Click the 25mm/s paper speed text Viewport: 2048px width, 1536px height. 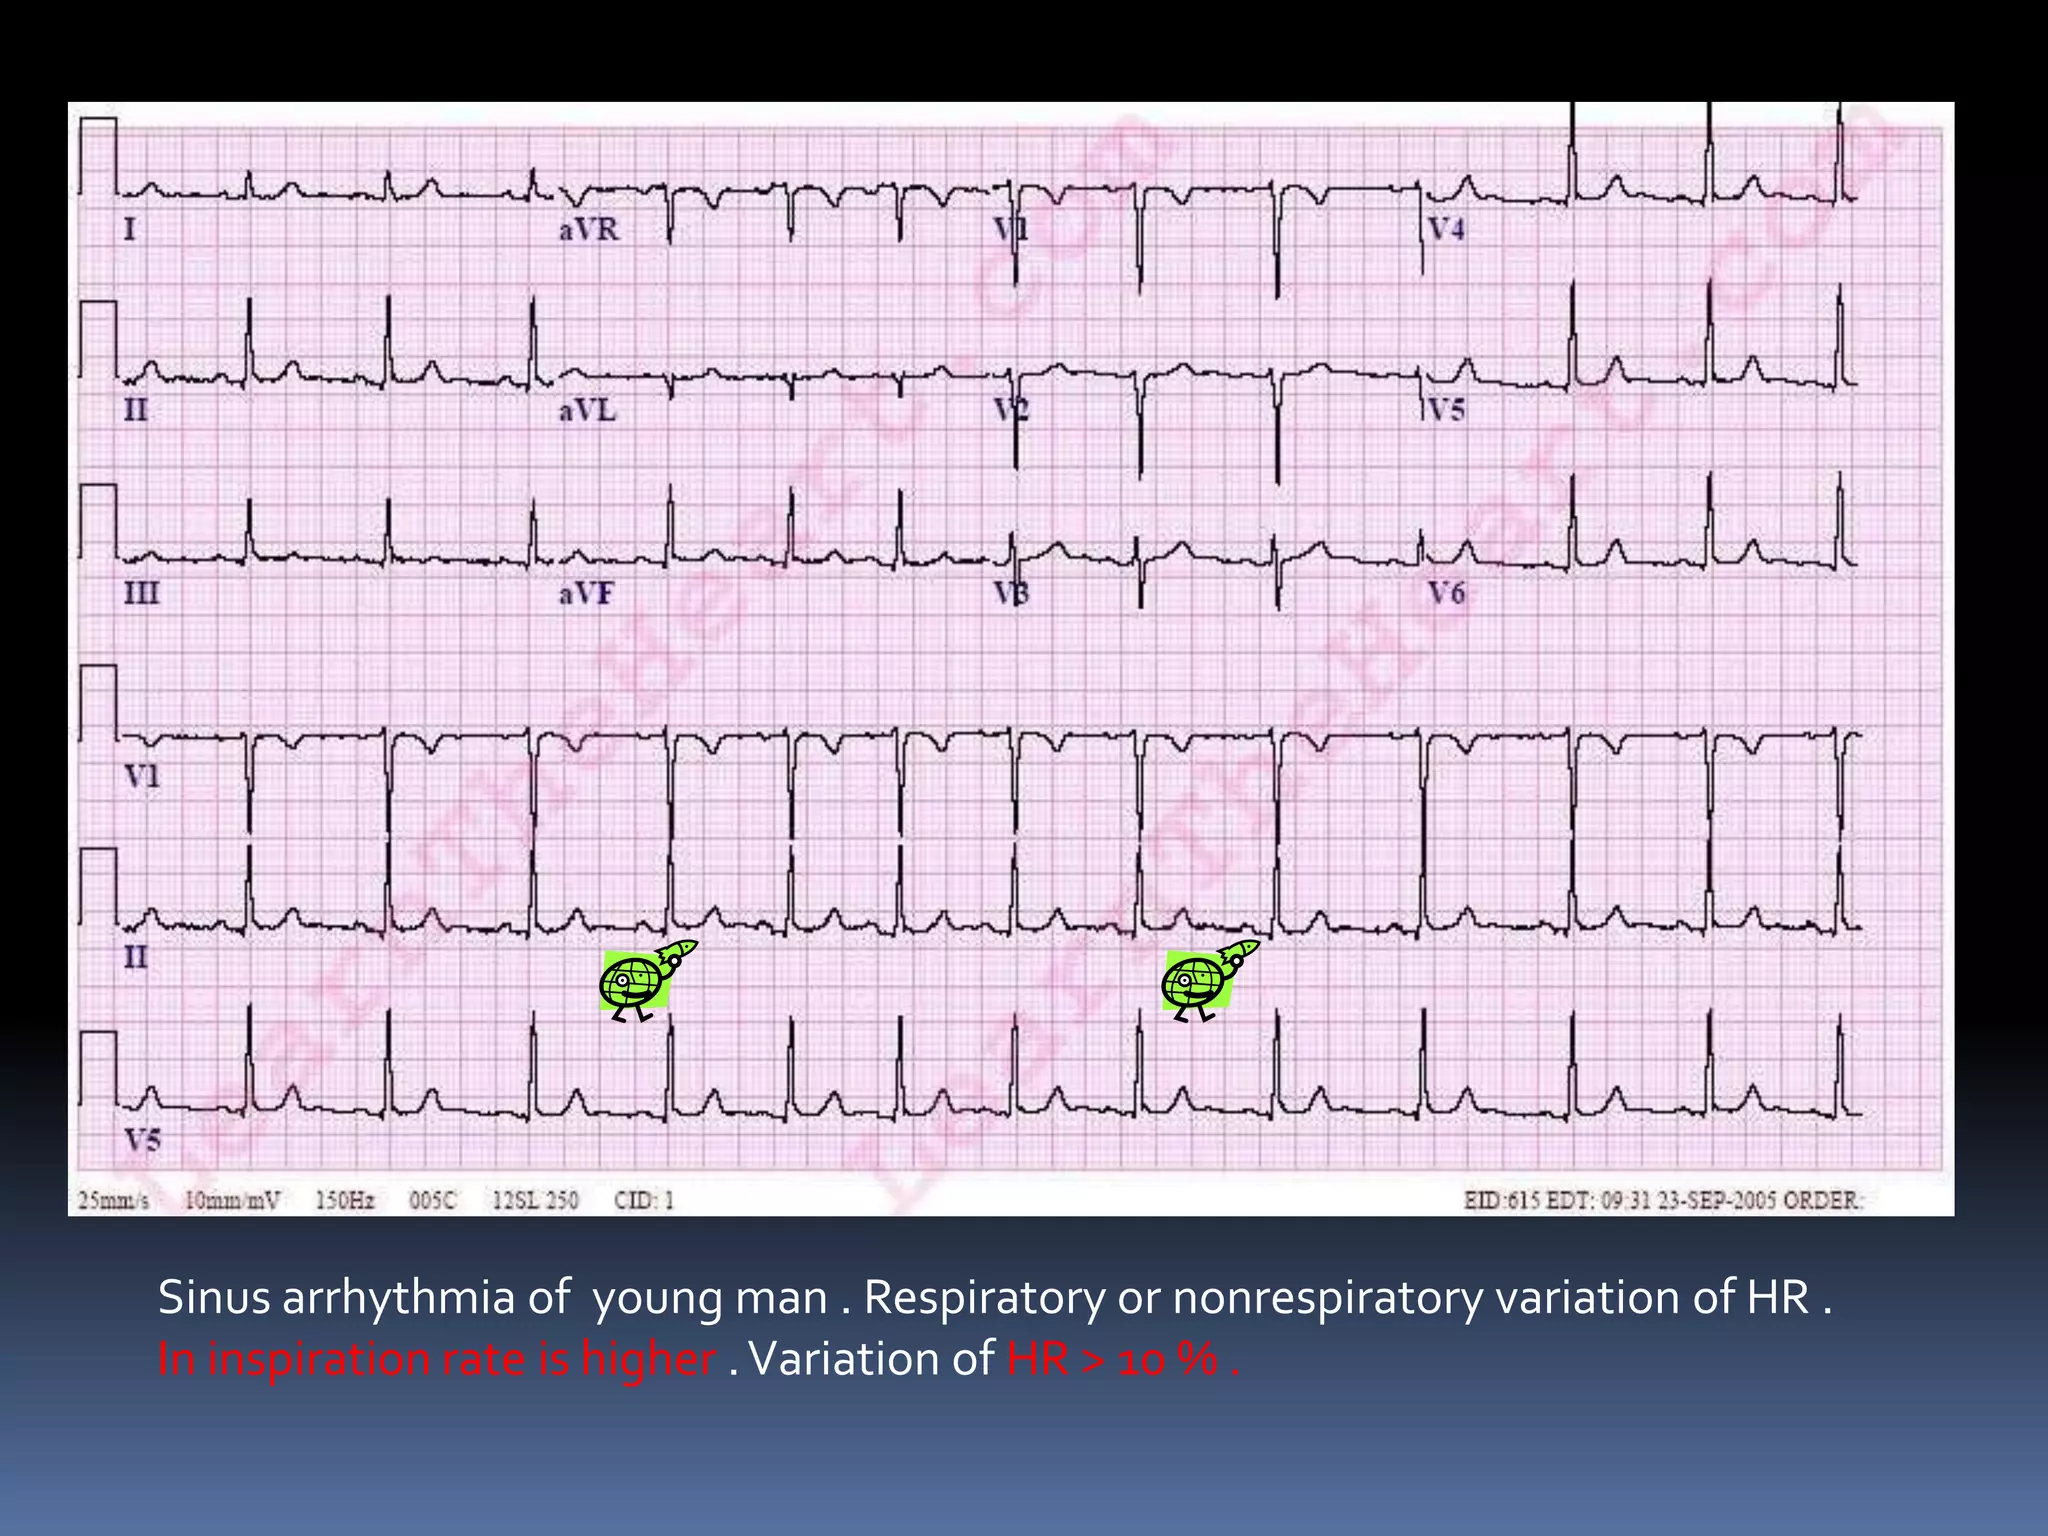[x=113, y=1200]
